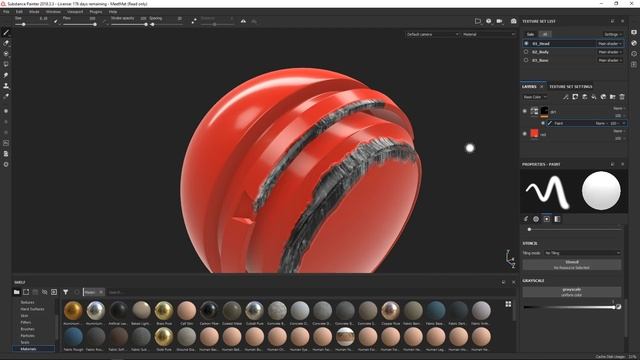640x360 pixels.
Task: Open the Mode menu
Action: coord(34,12)
